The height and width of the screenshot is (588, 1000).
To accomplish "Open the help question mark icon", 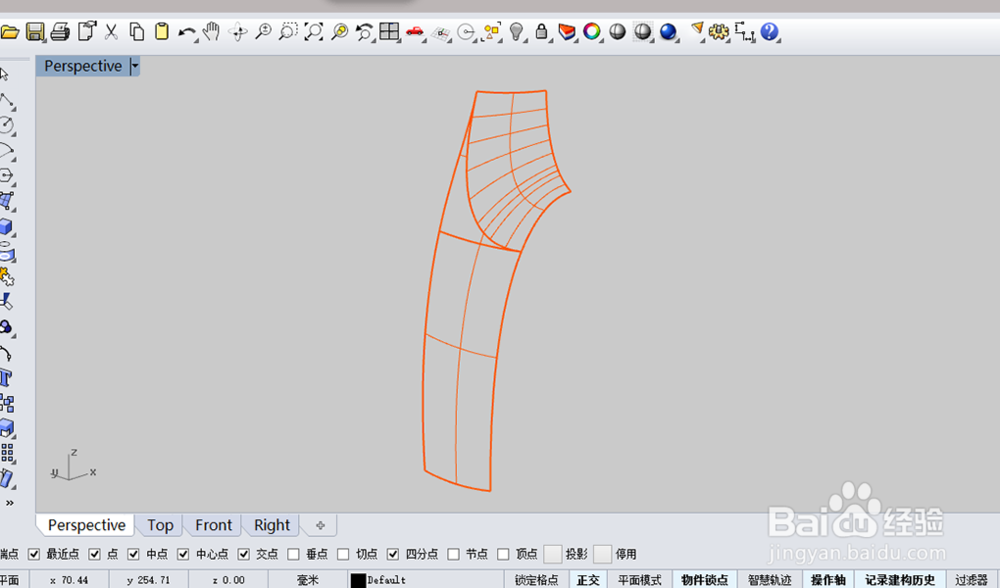I will pyautogui.click(x=770, y=31).
